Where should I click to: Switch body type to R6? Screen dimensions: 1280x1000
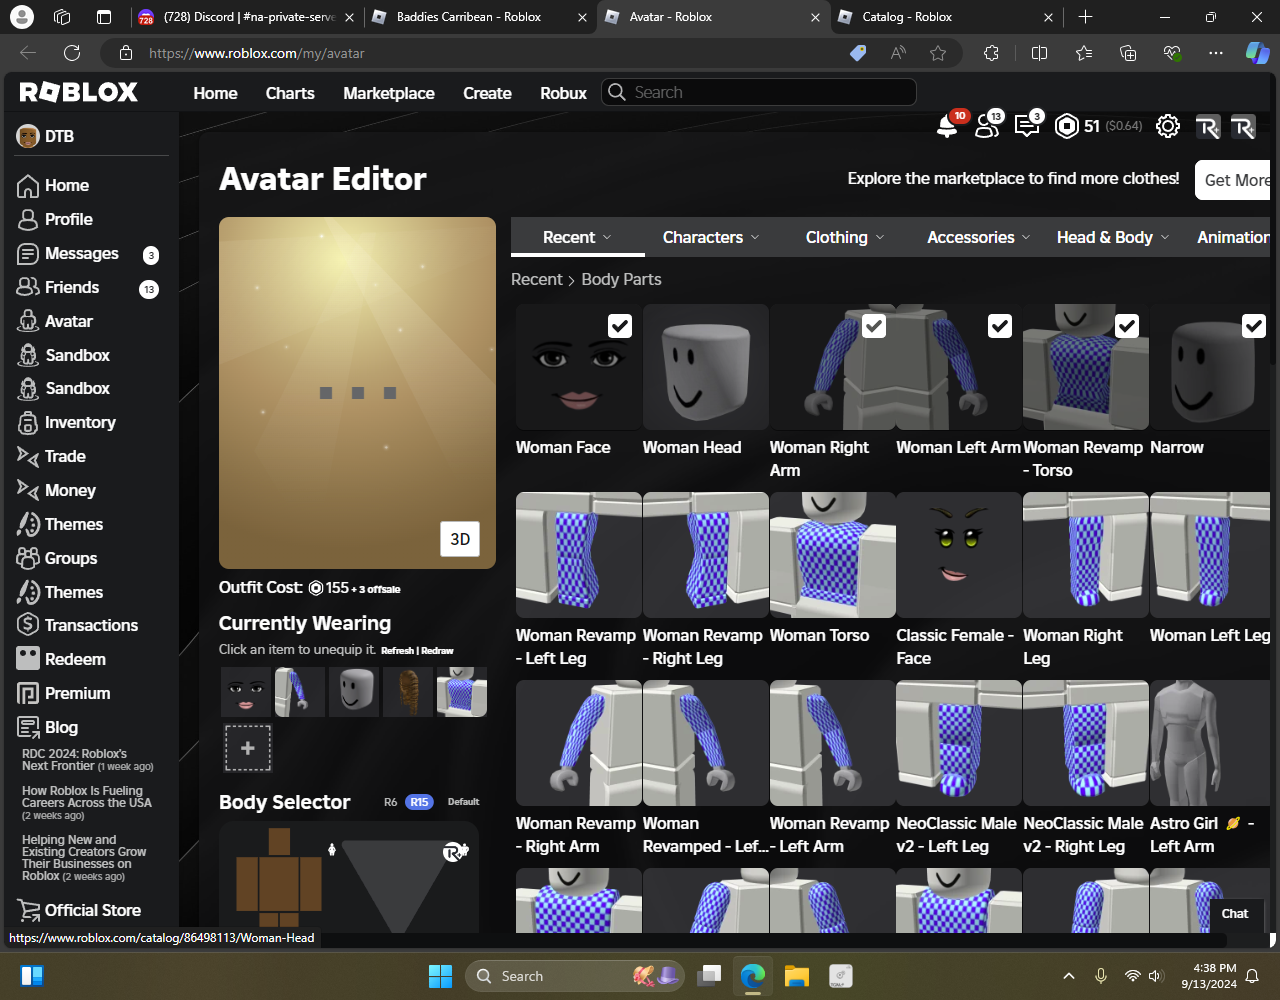tap(391, 802)
